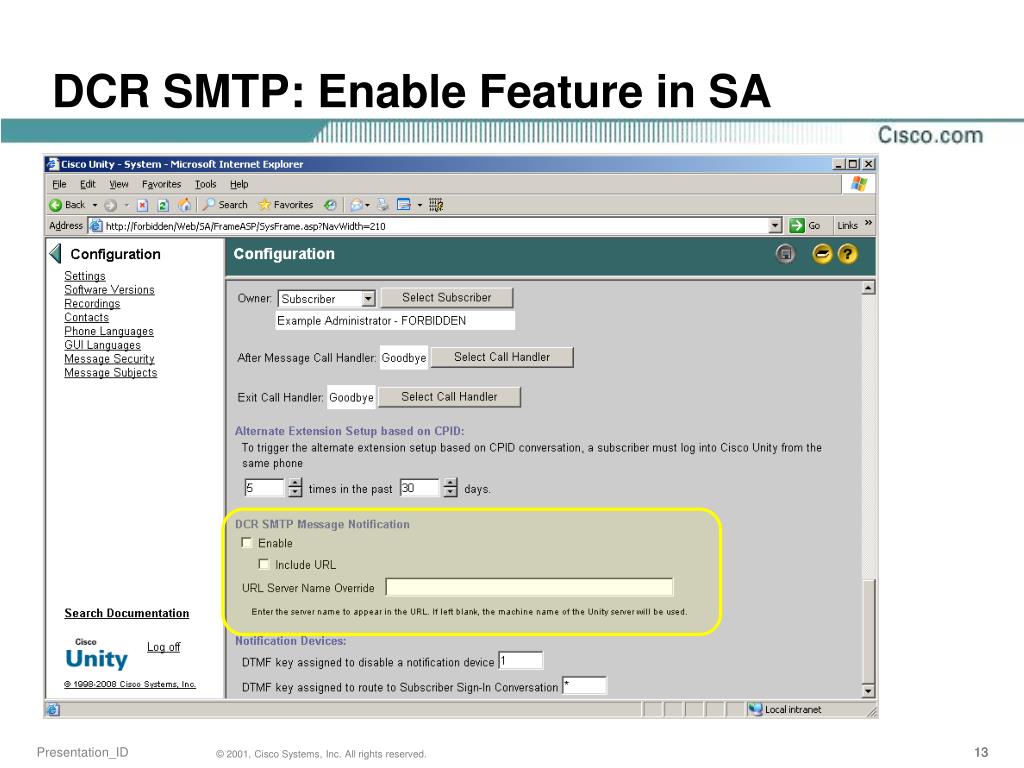Expand the Links toolbar chevron
The width and height of the screenshot is (1024, 768).
868,223
